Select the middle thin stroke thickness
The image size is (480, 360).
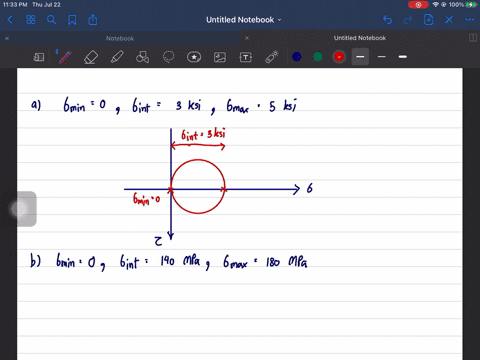tap(382, 57)
